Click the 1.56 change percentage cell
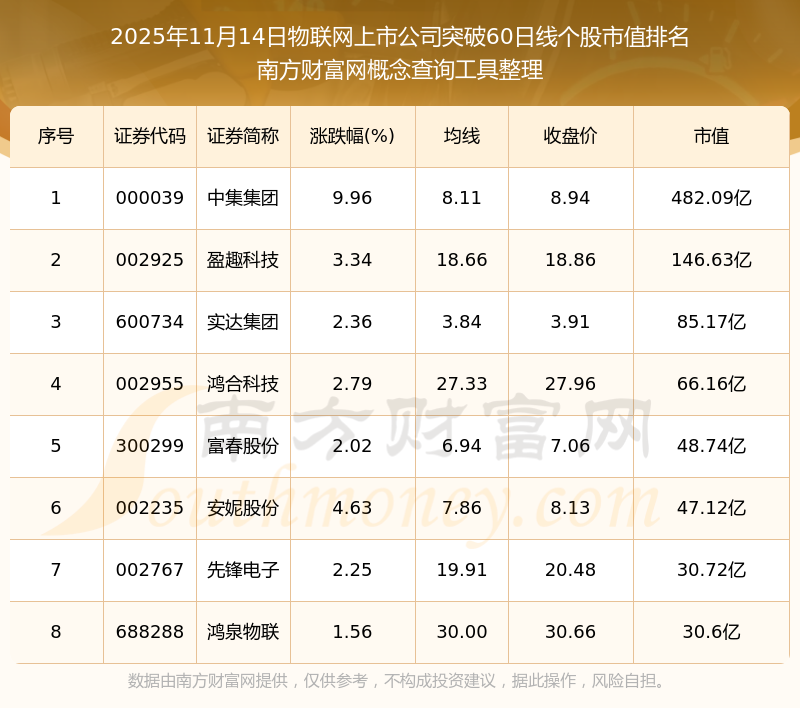 click(x=352, y=632)
